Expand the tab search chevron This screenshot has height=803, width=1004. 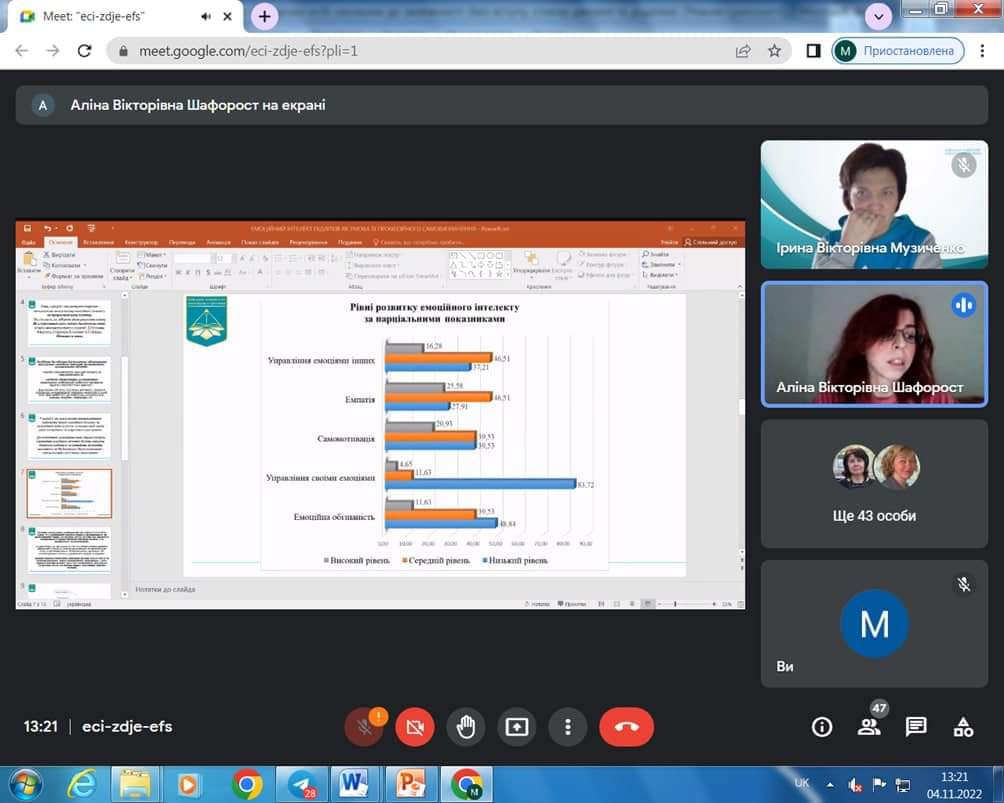(x=879, y=16)
